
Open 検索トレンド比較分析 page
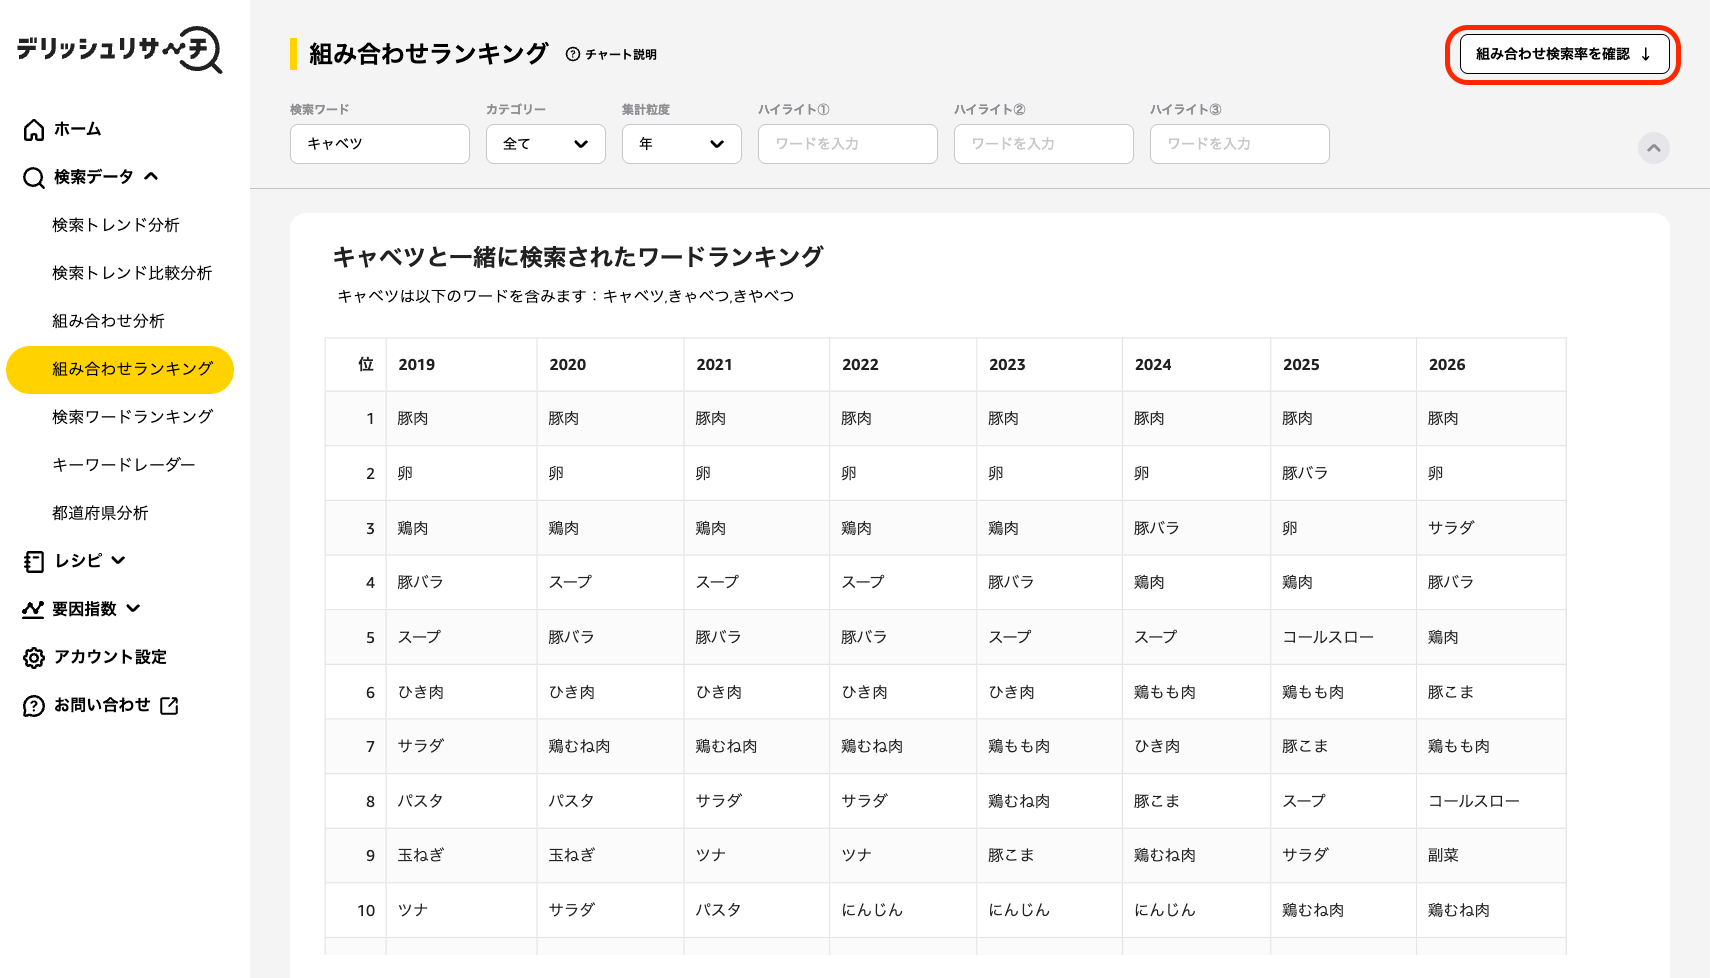pos(132,273)
